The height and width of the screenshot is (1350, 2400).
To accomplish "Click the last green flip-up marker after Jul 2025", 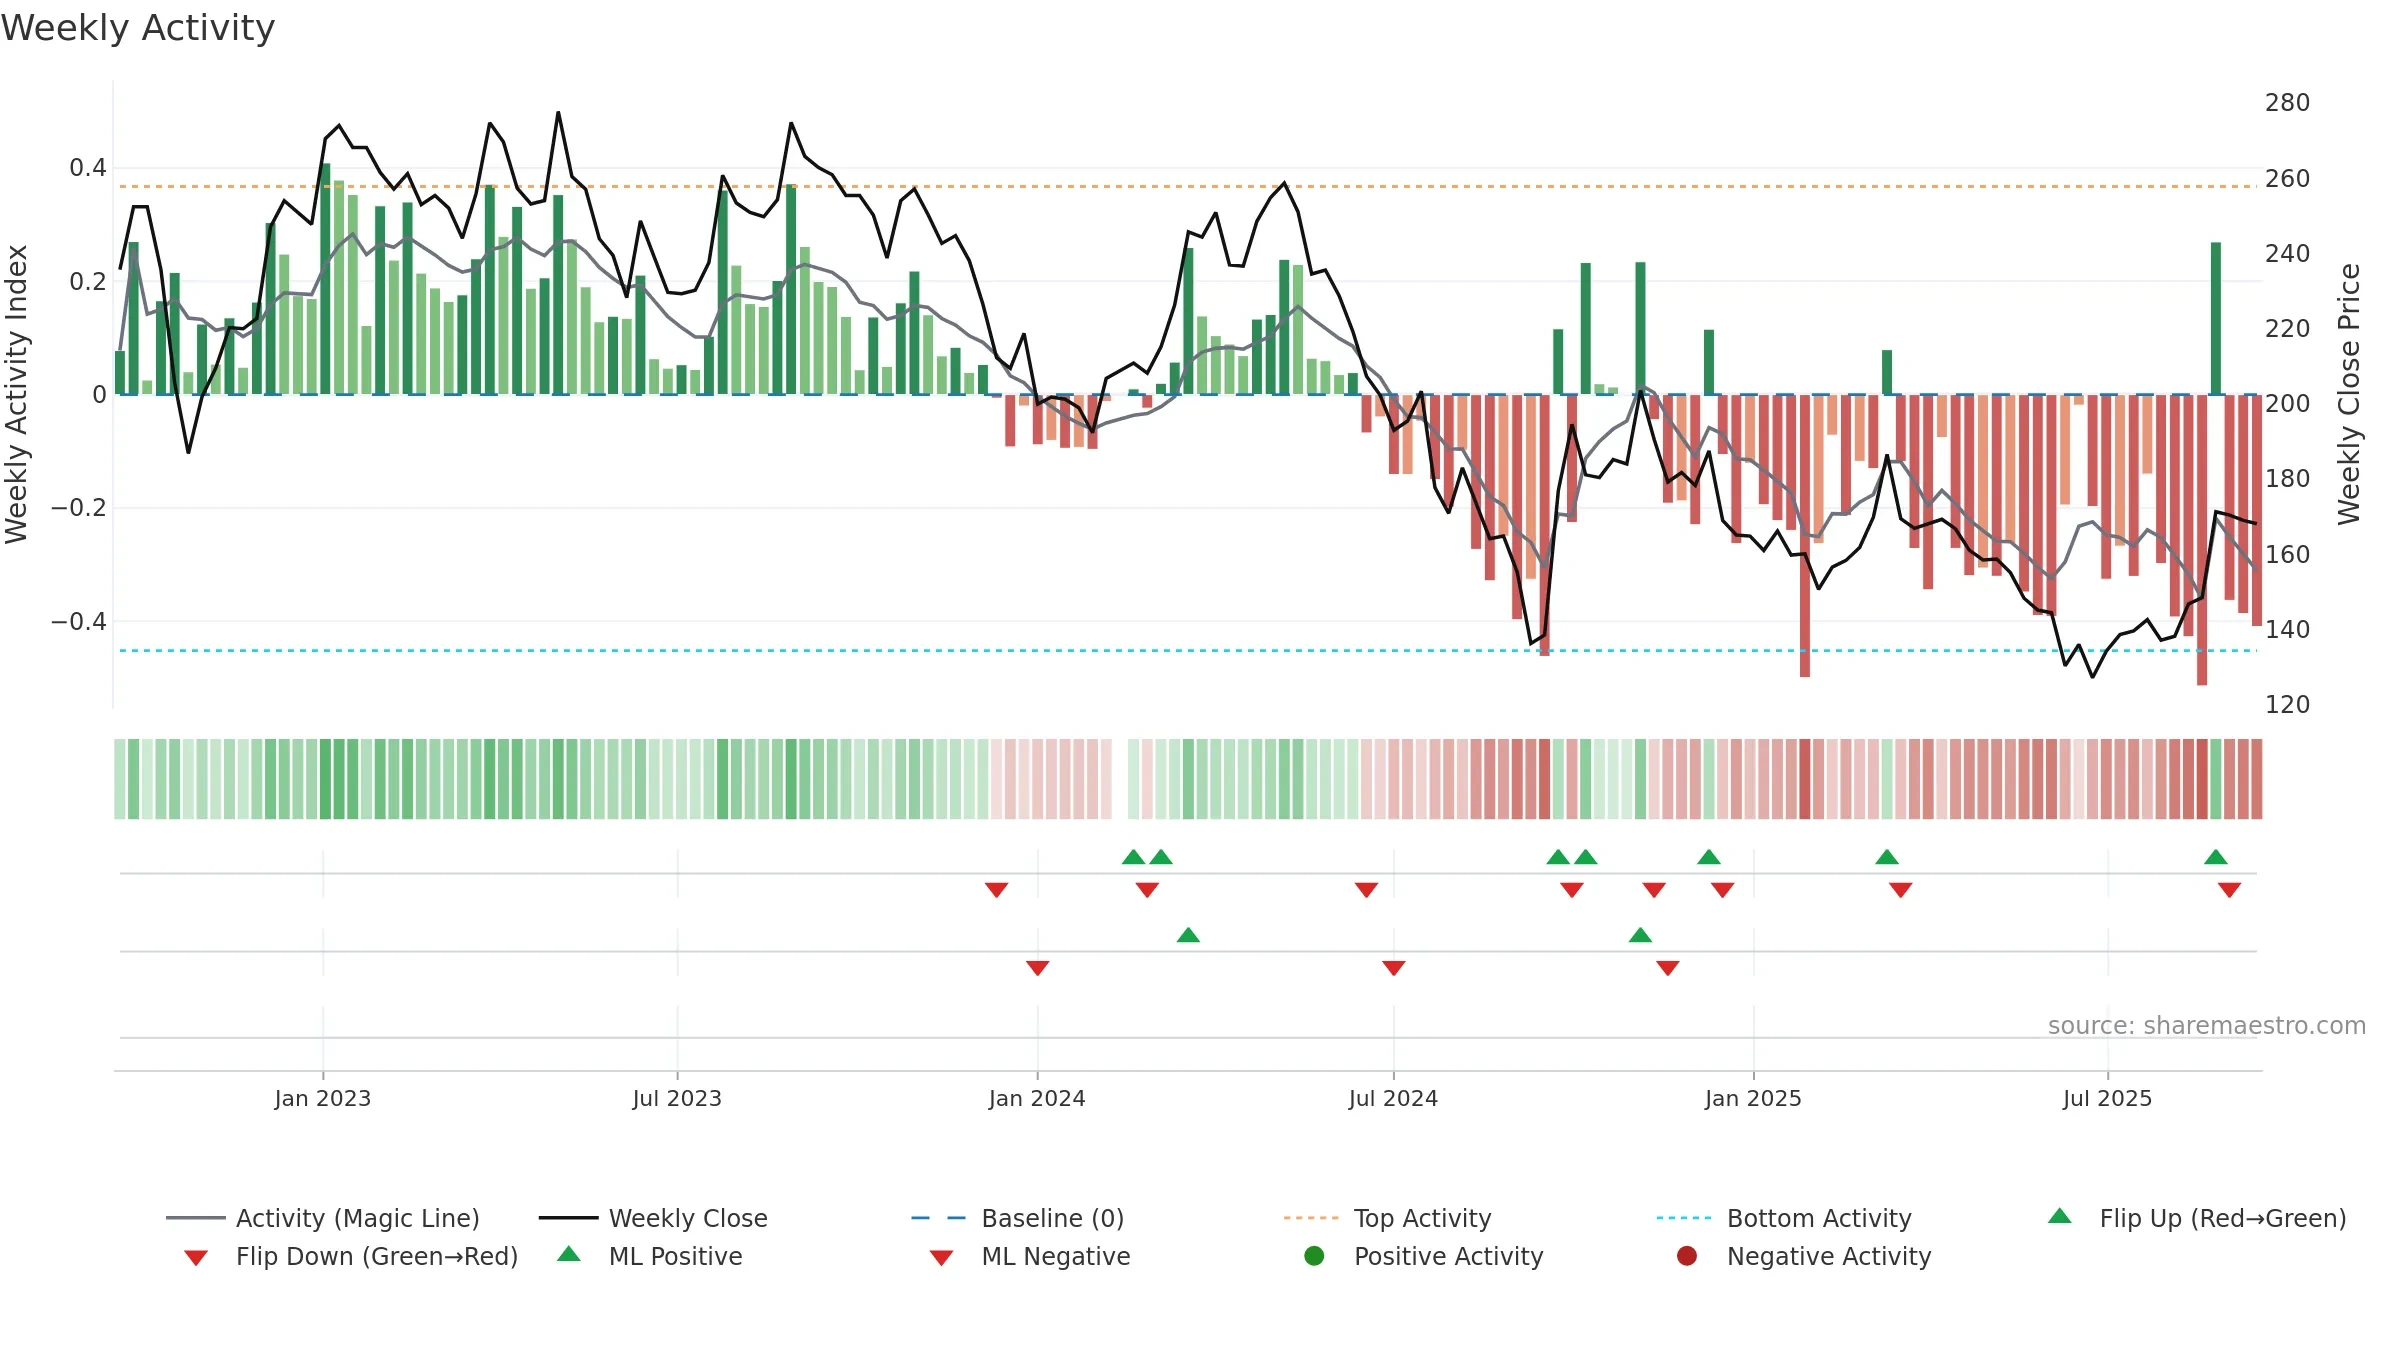I will (x=2215, y=857).
